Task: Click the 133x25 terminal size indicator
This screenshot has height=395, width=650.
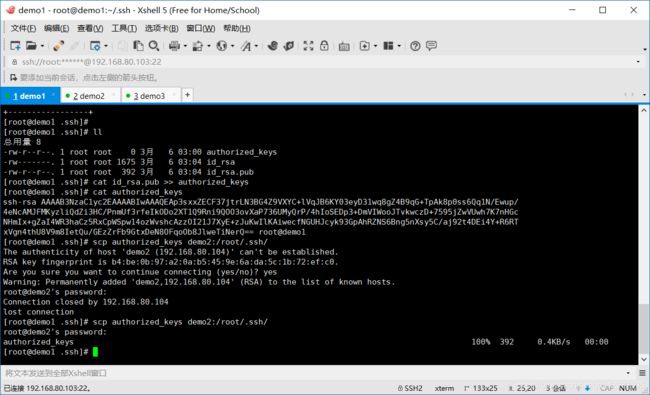Action: coord(480,388)
